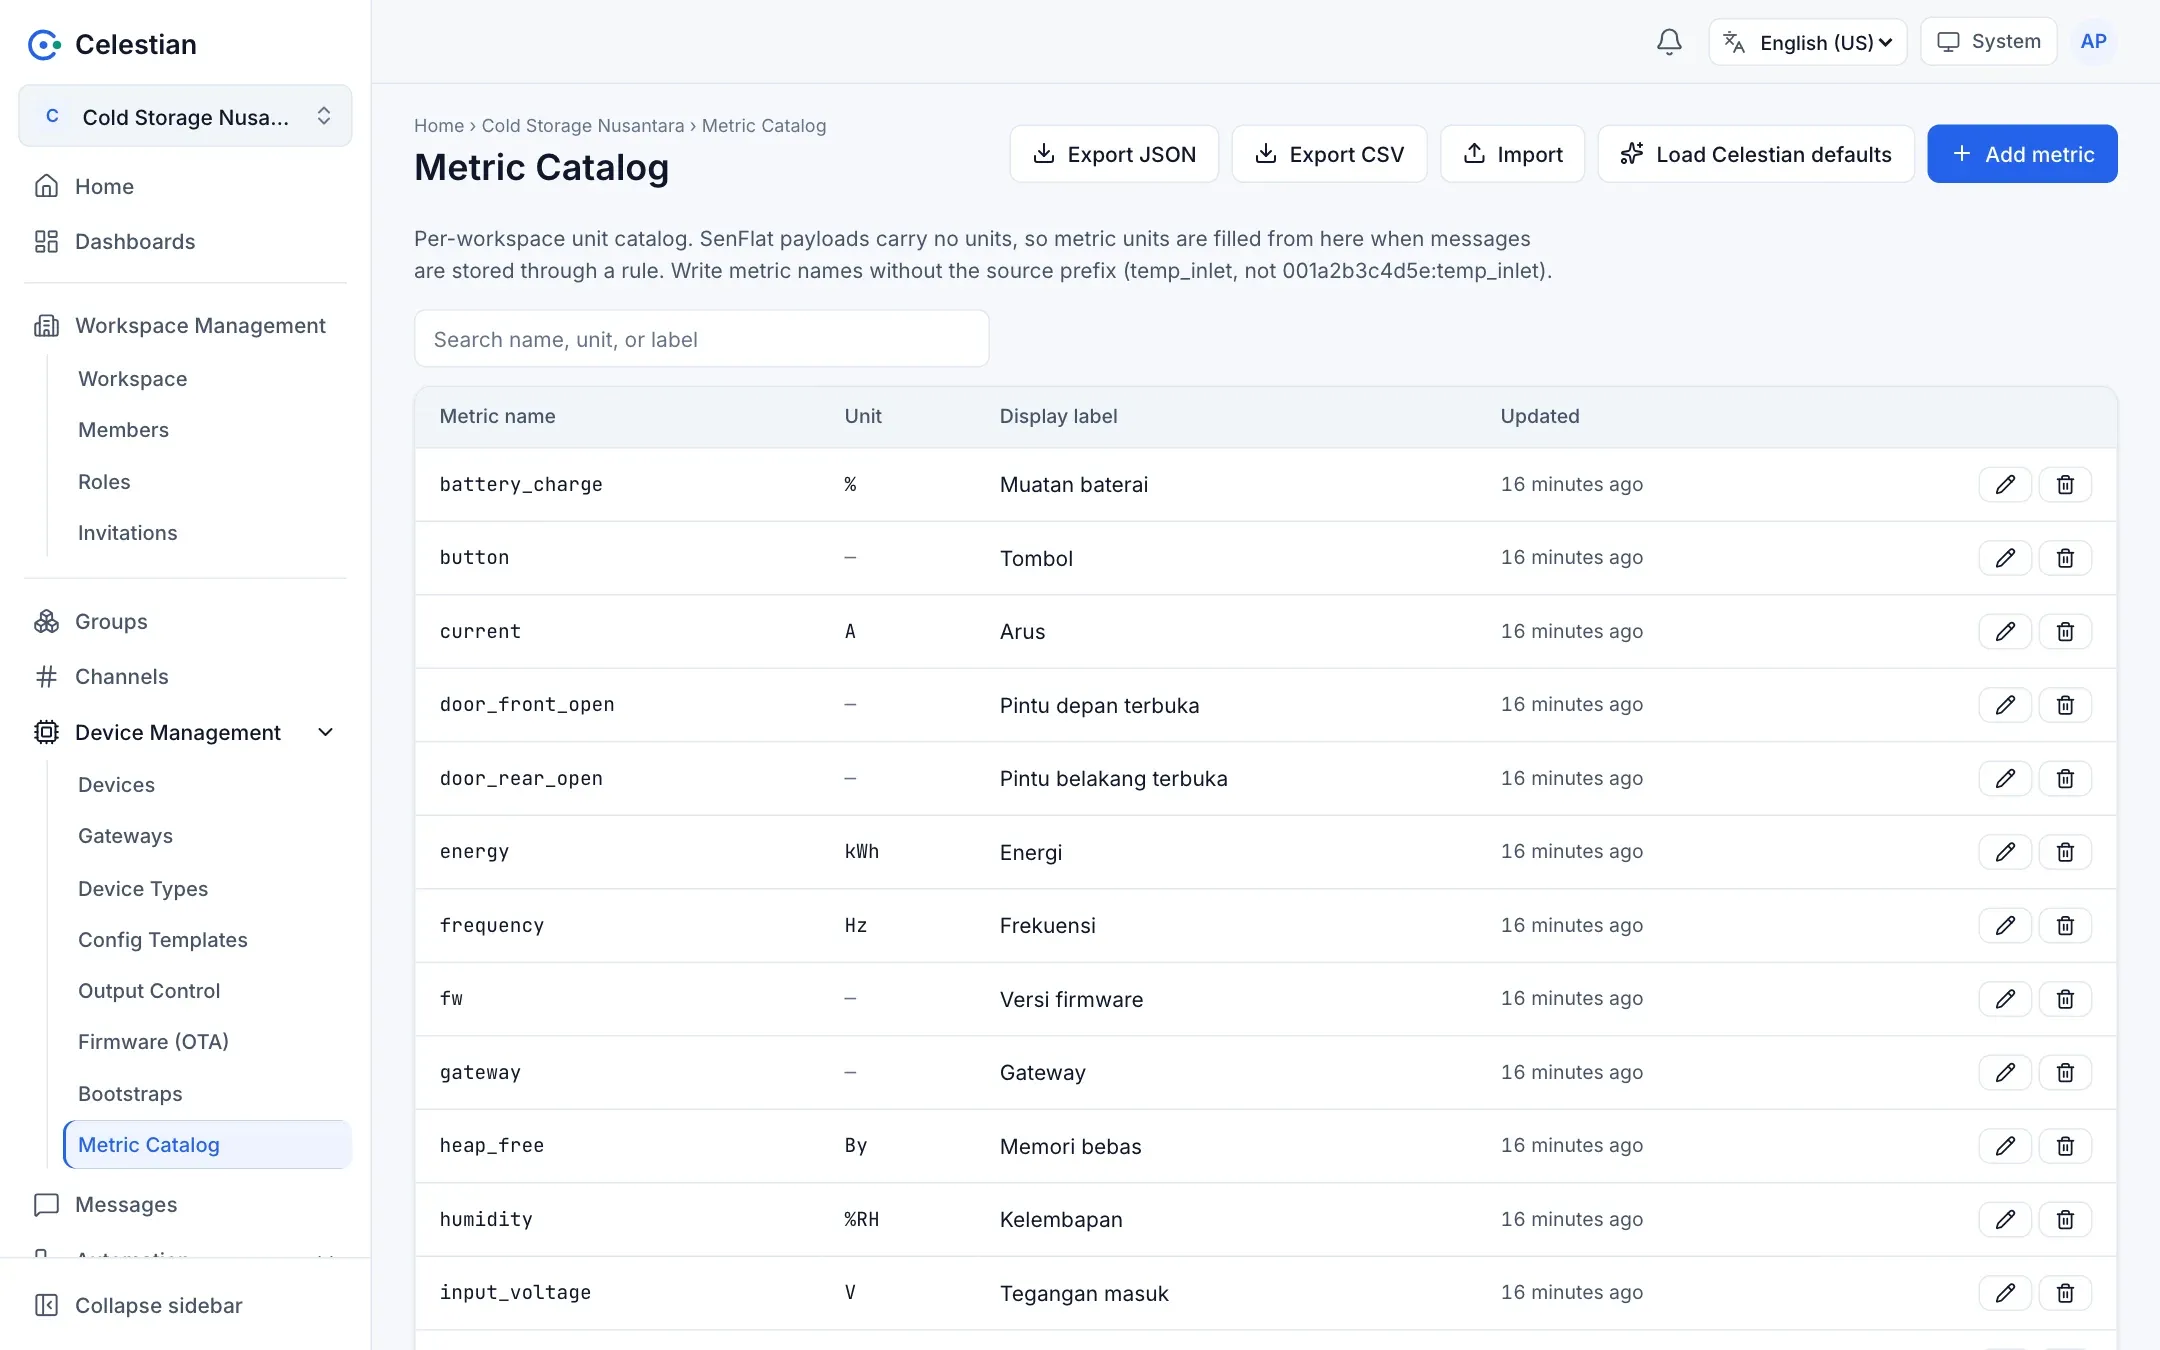Viewport: 2160px width, 1350px height.
Task: Delete the energy metric
Action: (x=2065, y=852)
